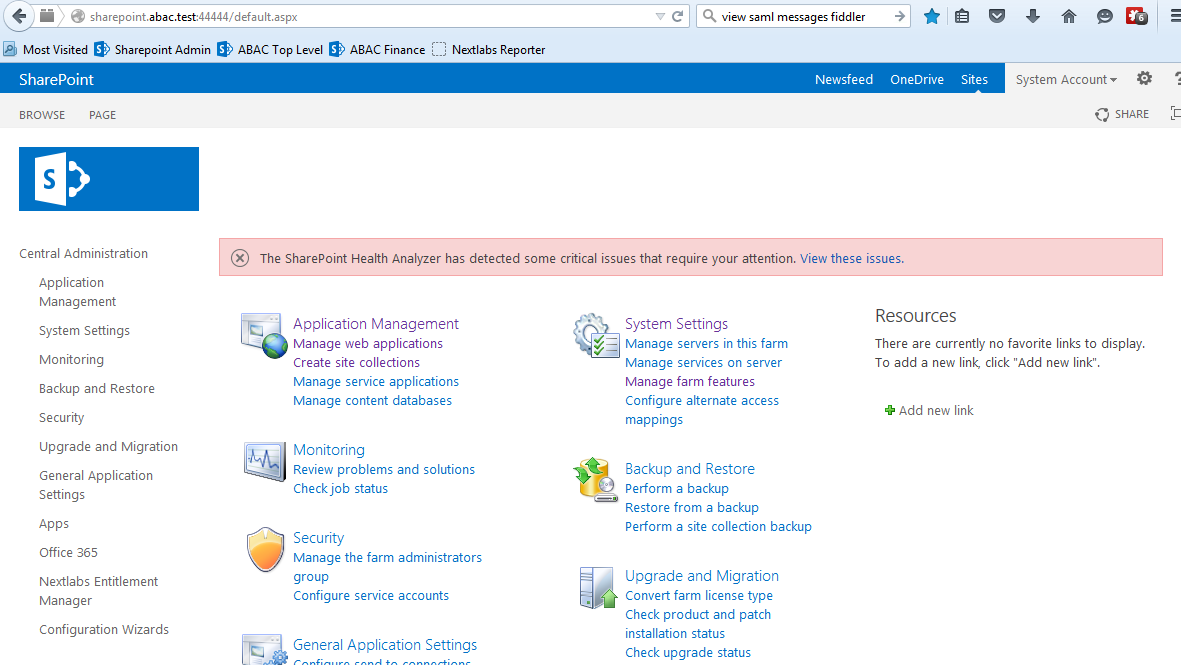
Task: Open Configure alternate access mappings link
Action: [x=702, y=410]
